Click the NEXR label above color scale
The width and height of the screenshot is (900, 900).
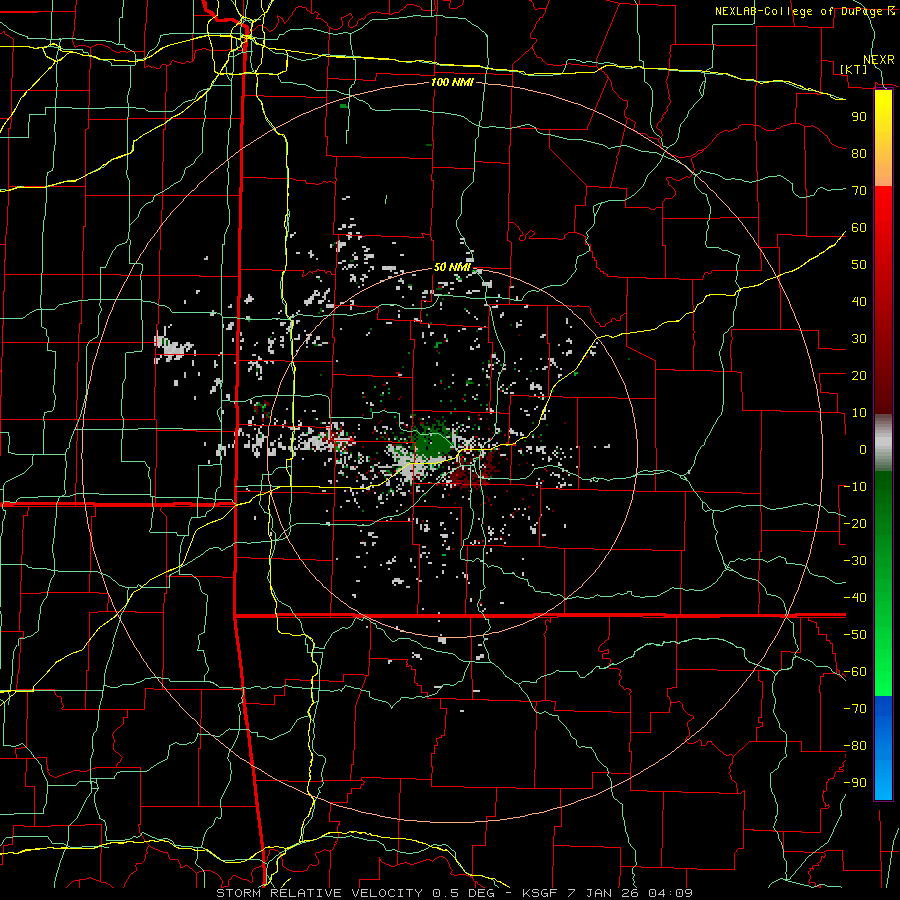879,60
